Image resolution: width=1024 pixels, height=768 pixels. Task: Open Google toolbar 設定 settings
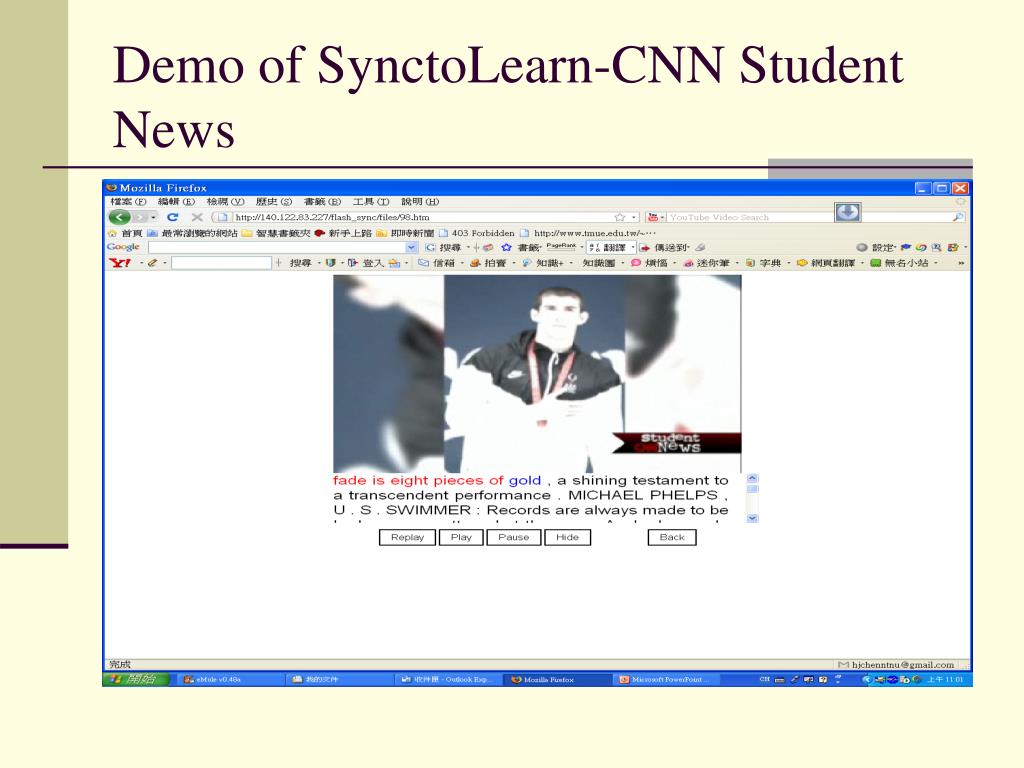coord(876,248)
